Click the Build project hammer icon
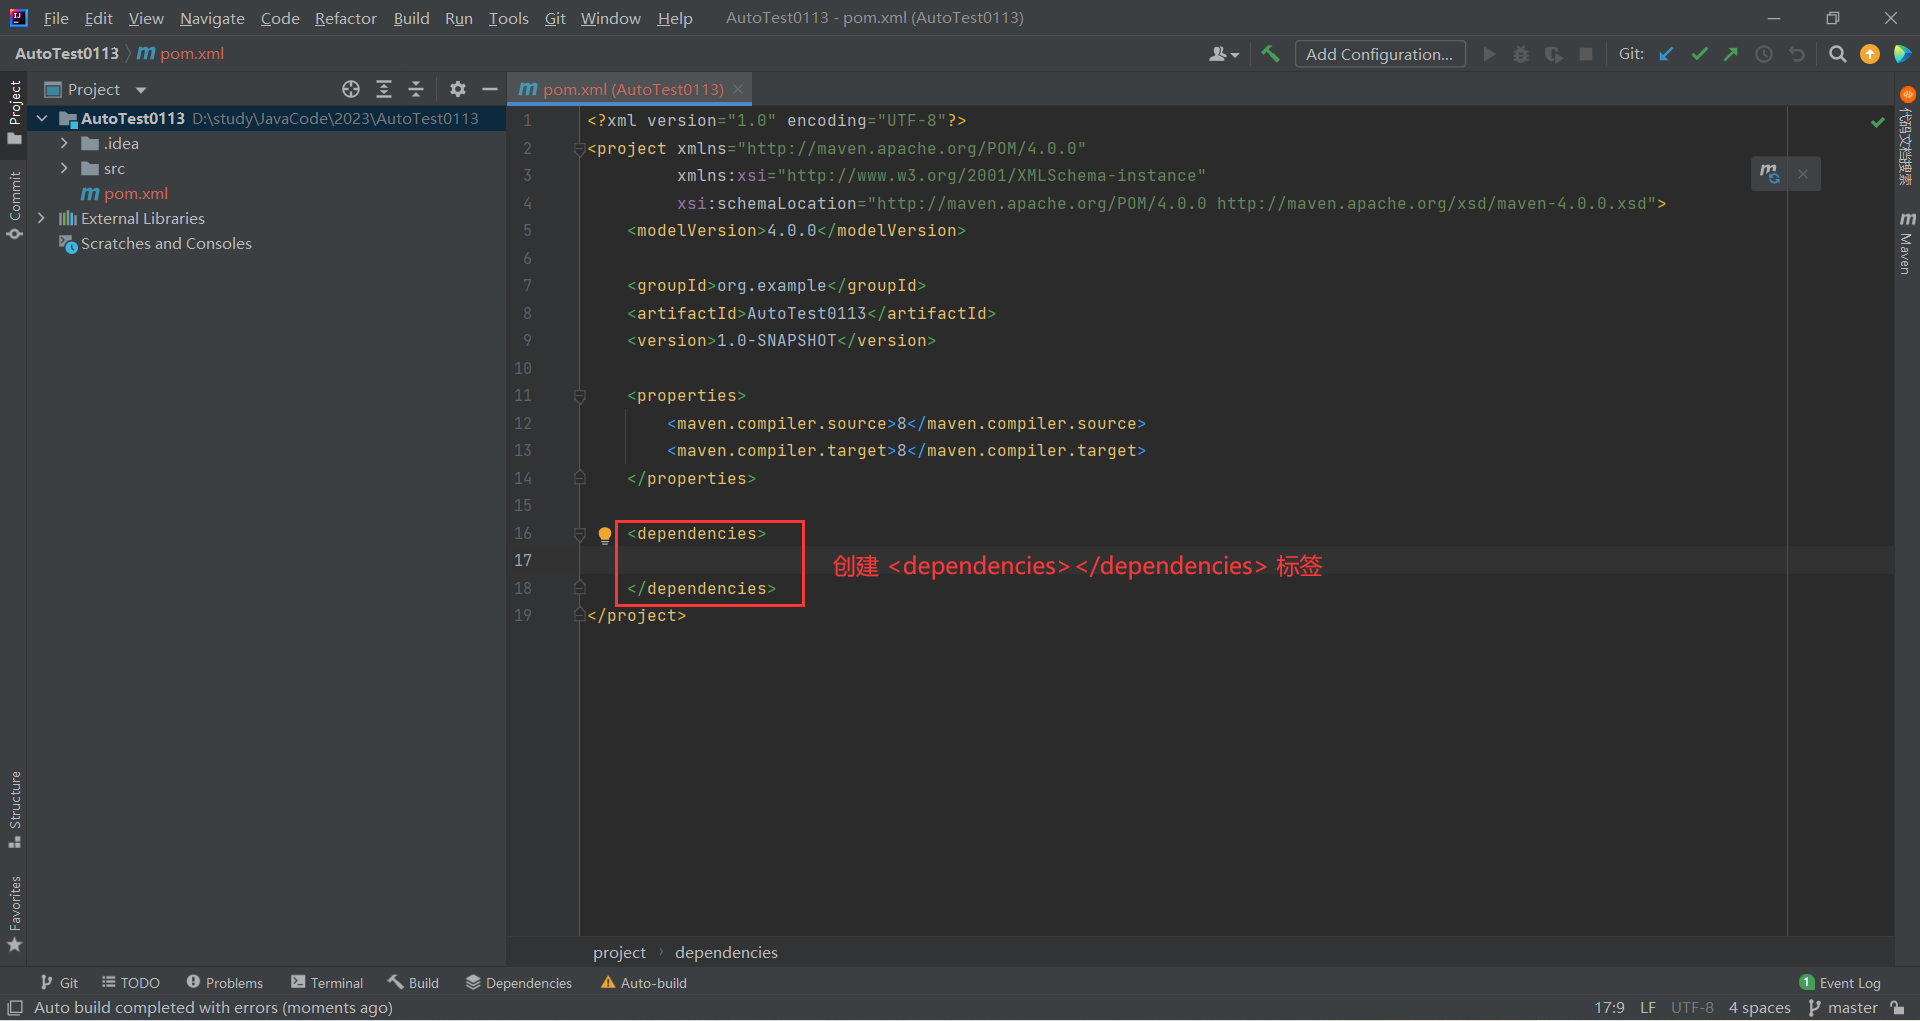The image size is (1920, 1021). (x=1270, y=54)
